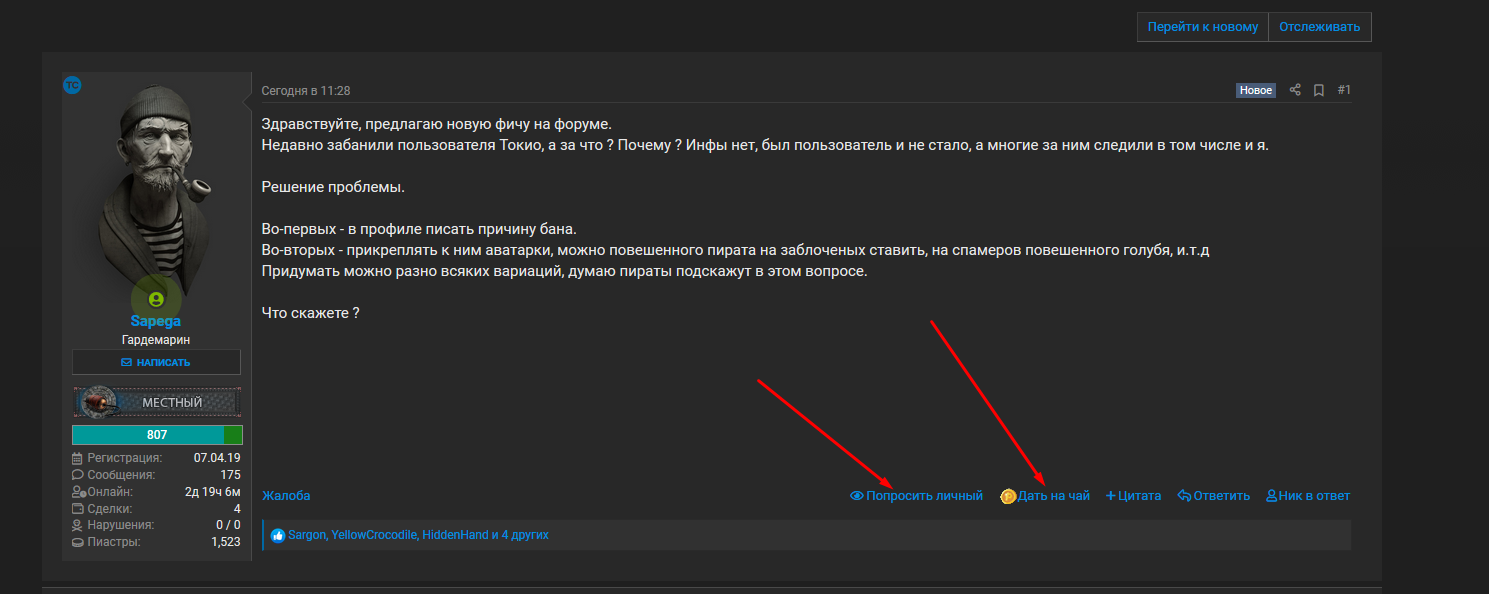Click the МЕСТНЫЙ rank banner
This screenshot has height=594, width=1489.
157,402
